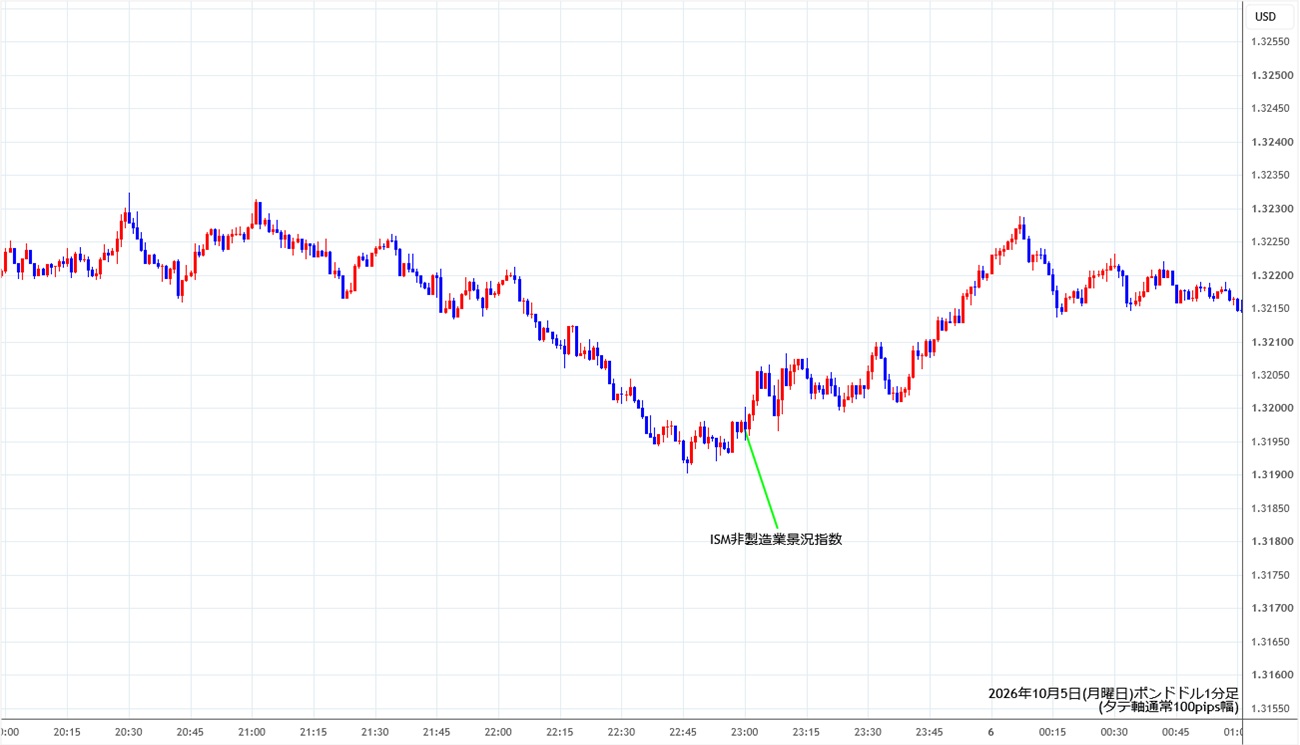Click the 22:00 time axis label
1300x745 pixels.
point(498,732)
